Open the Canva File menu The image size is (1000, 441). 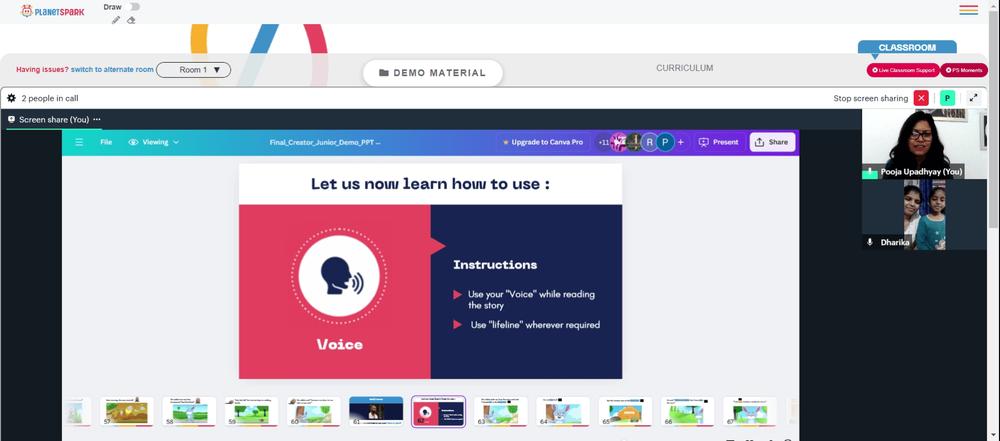(x=106, y=142)
